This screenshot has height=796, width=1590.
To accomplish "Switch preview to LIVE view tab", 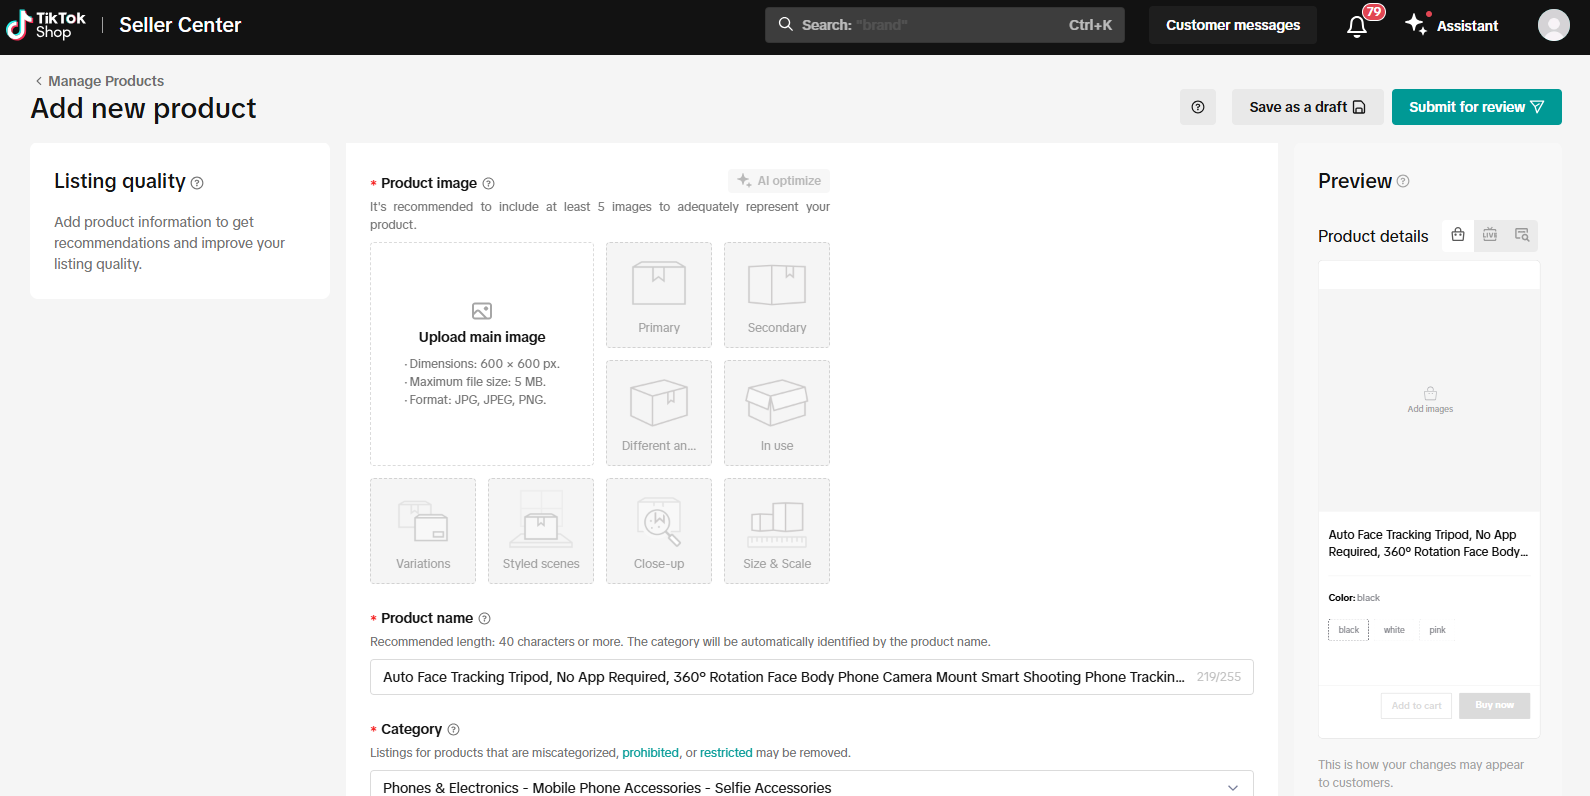I will point(1489,235).
